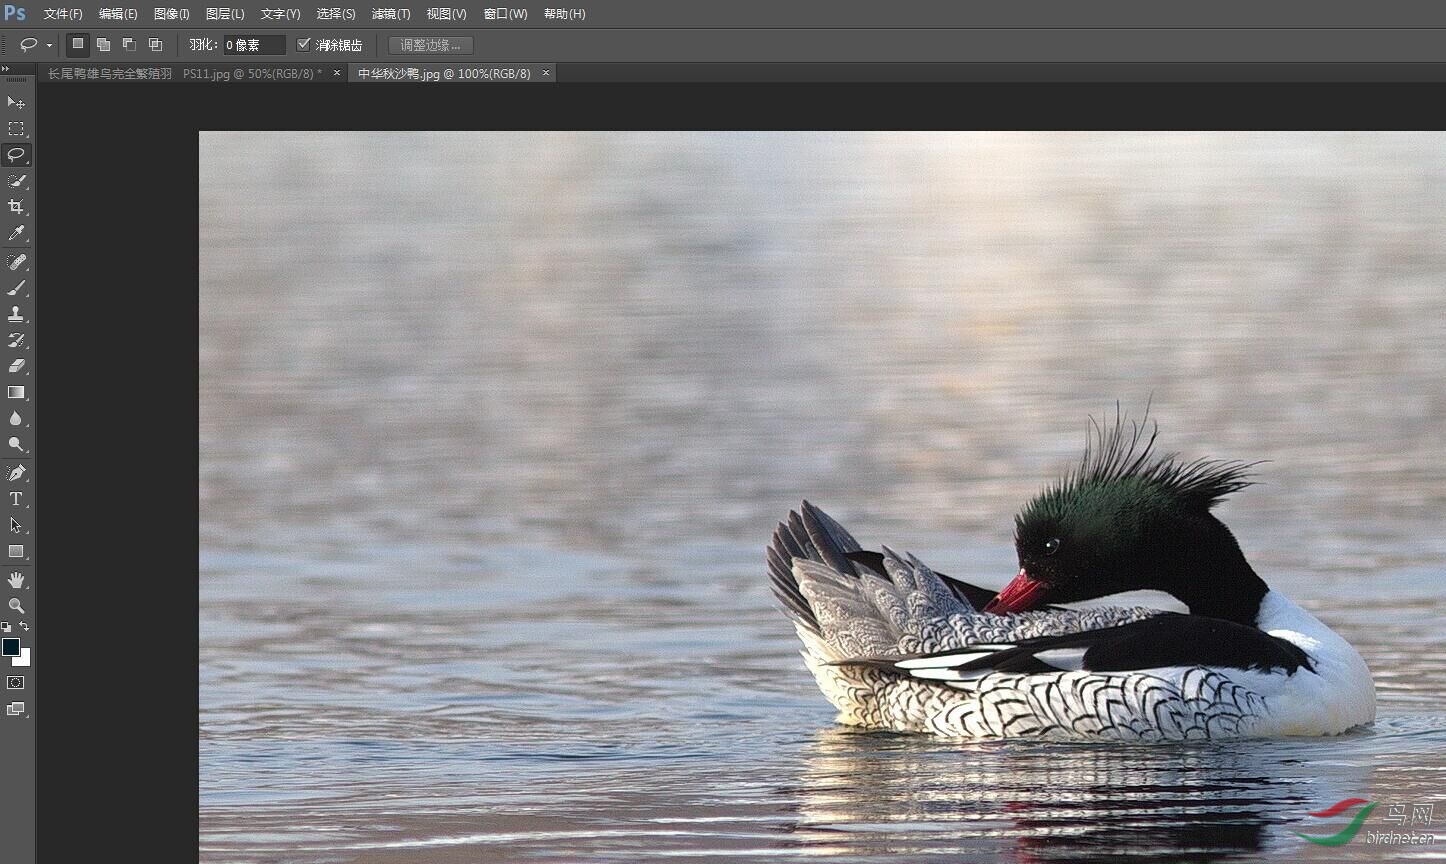Toggle Quick Mask mode
1446x864 pixels.
pos(16,683)
